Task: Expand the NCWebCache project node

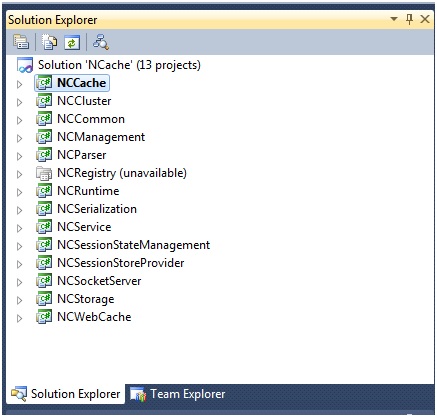Action: click(19, 318)
